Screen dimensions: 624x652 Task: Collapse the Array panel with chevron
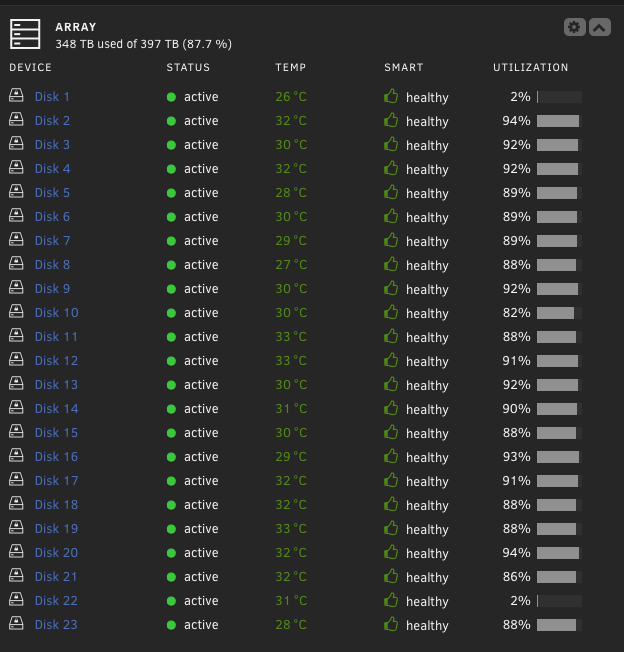click(599, 27)
